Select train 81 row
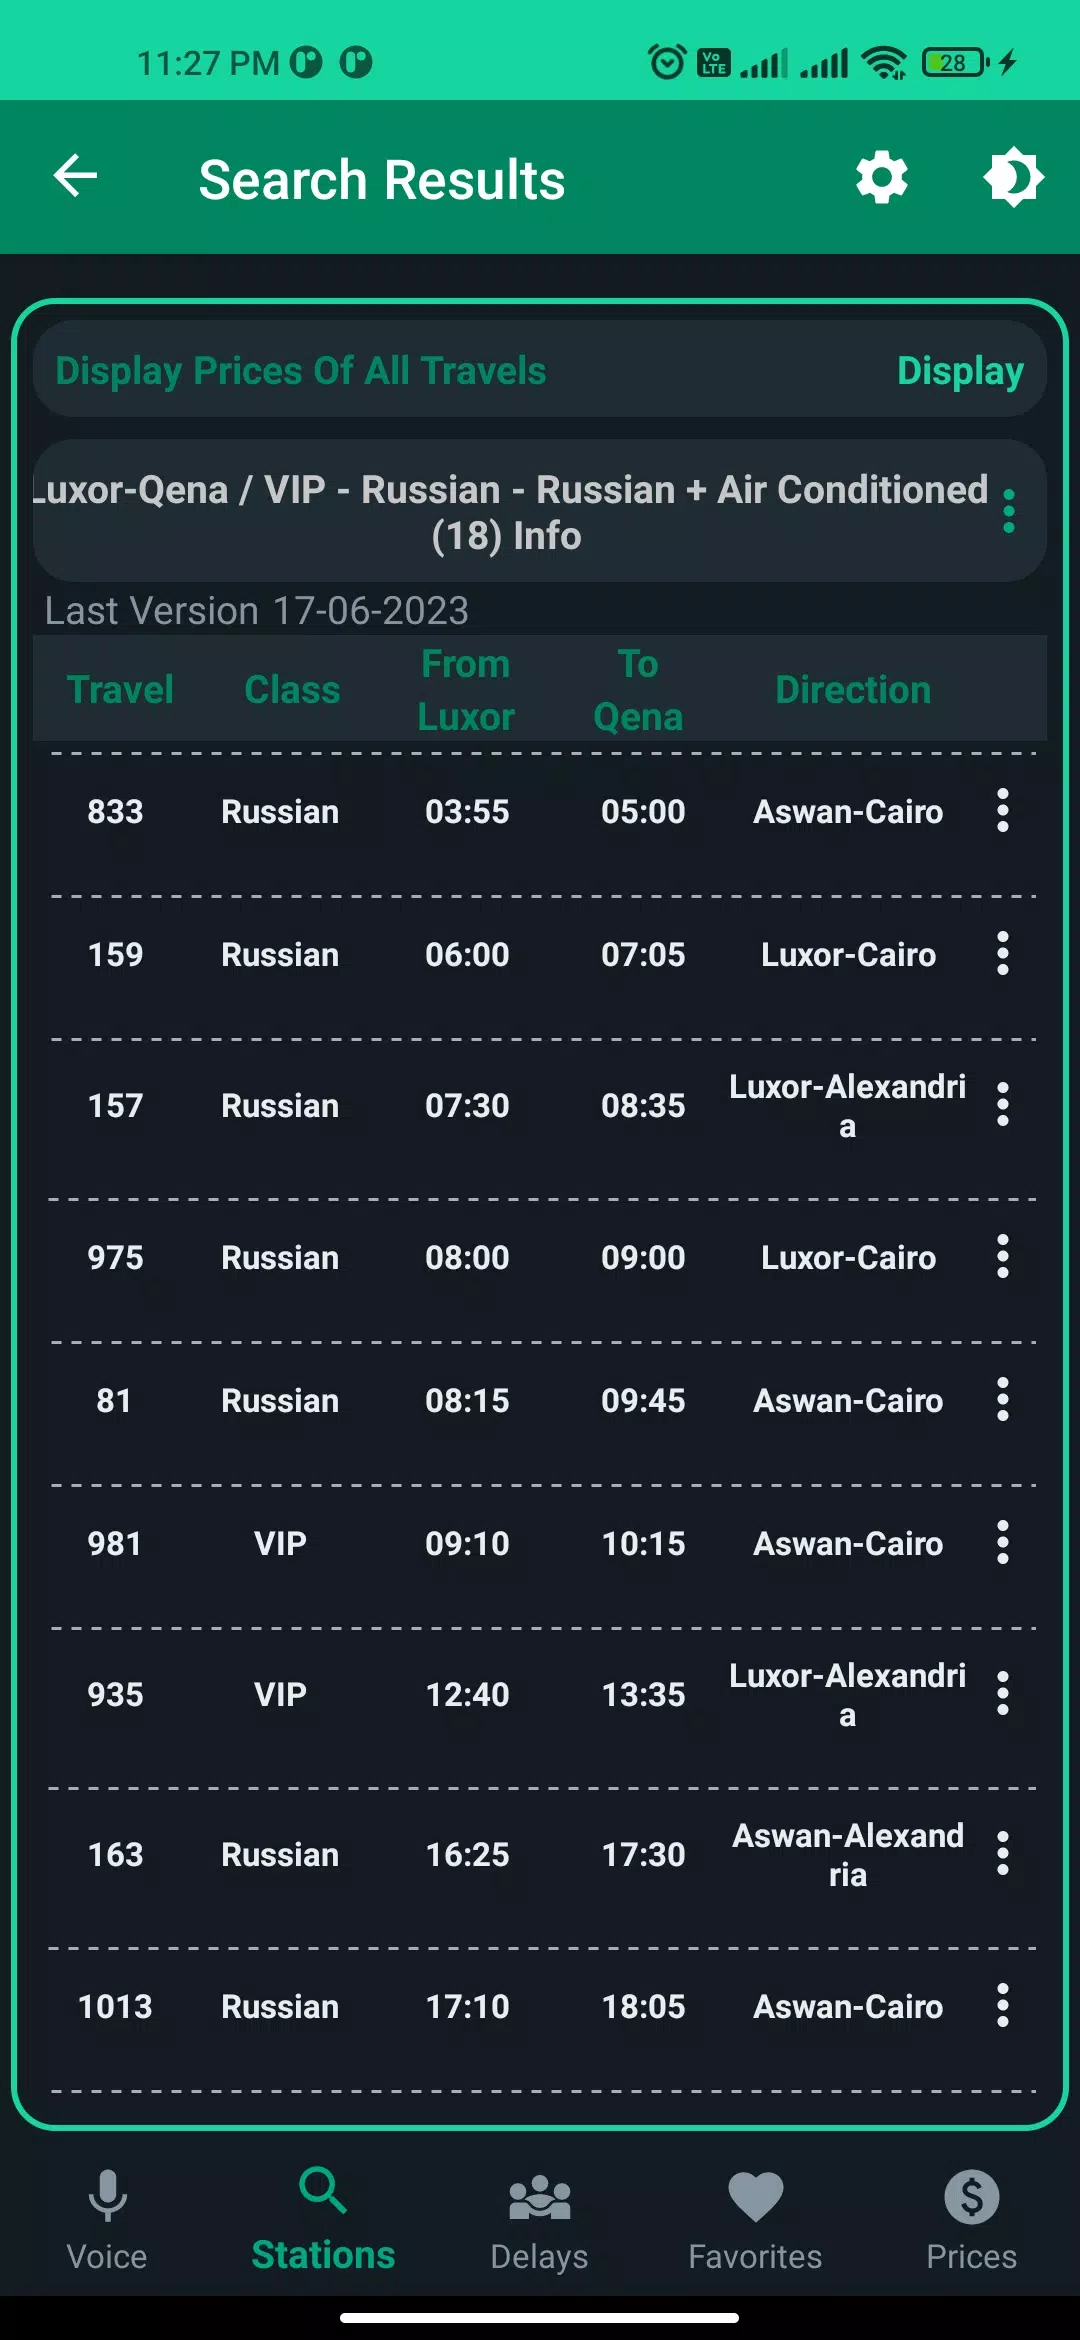 (x=500, y=1400)
